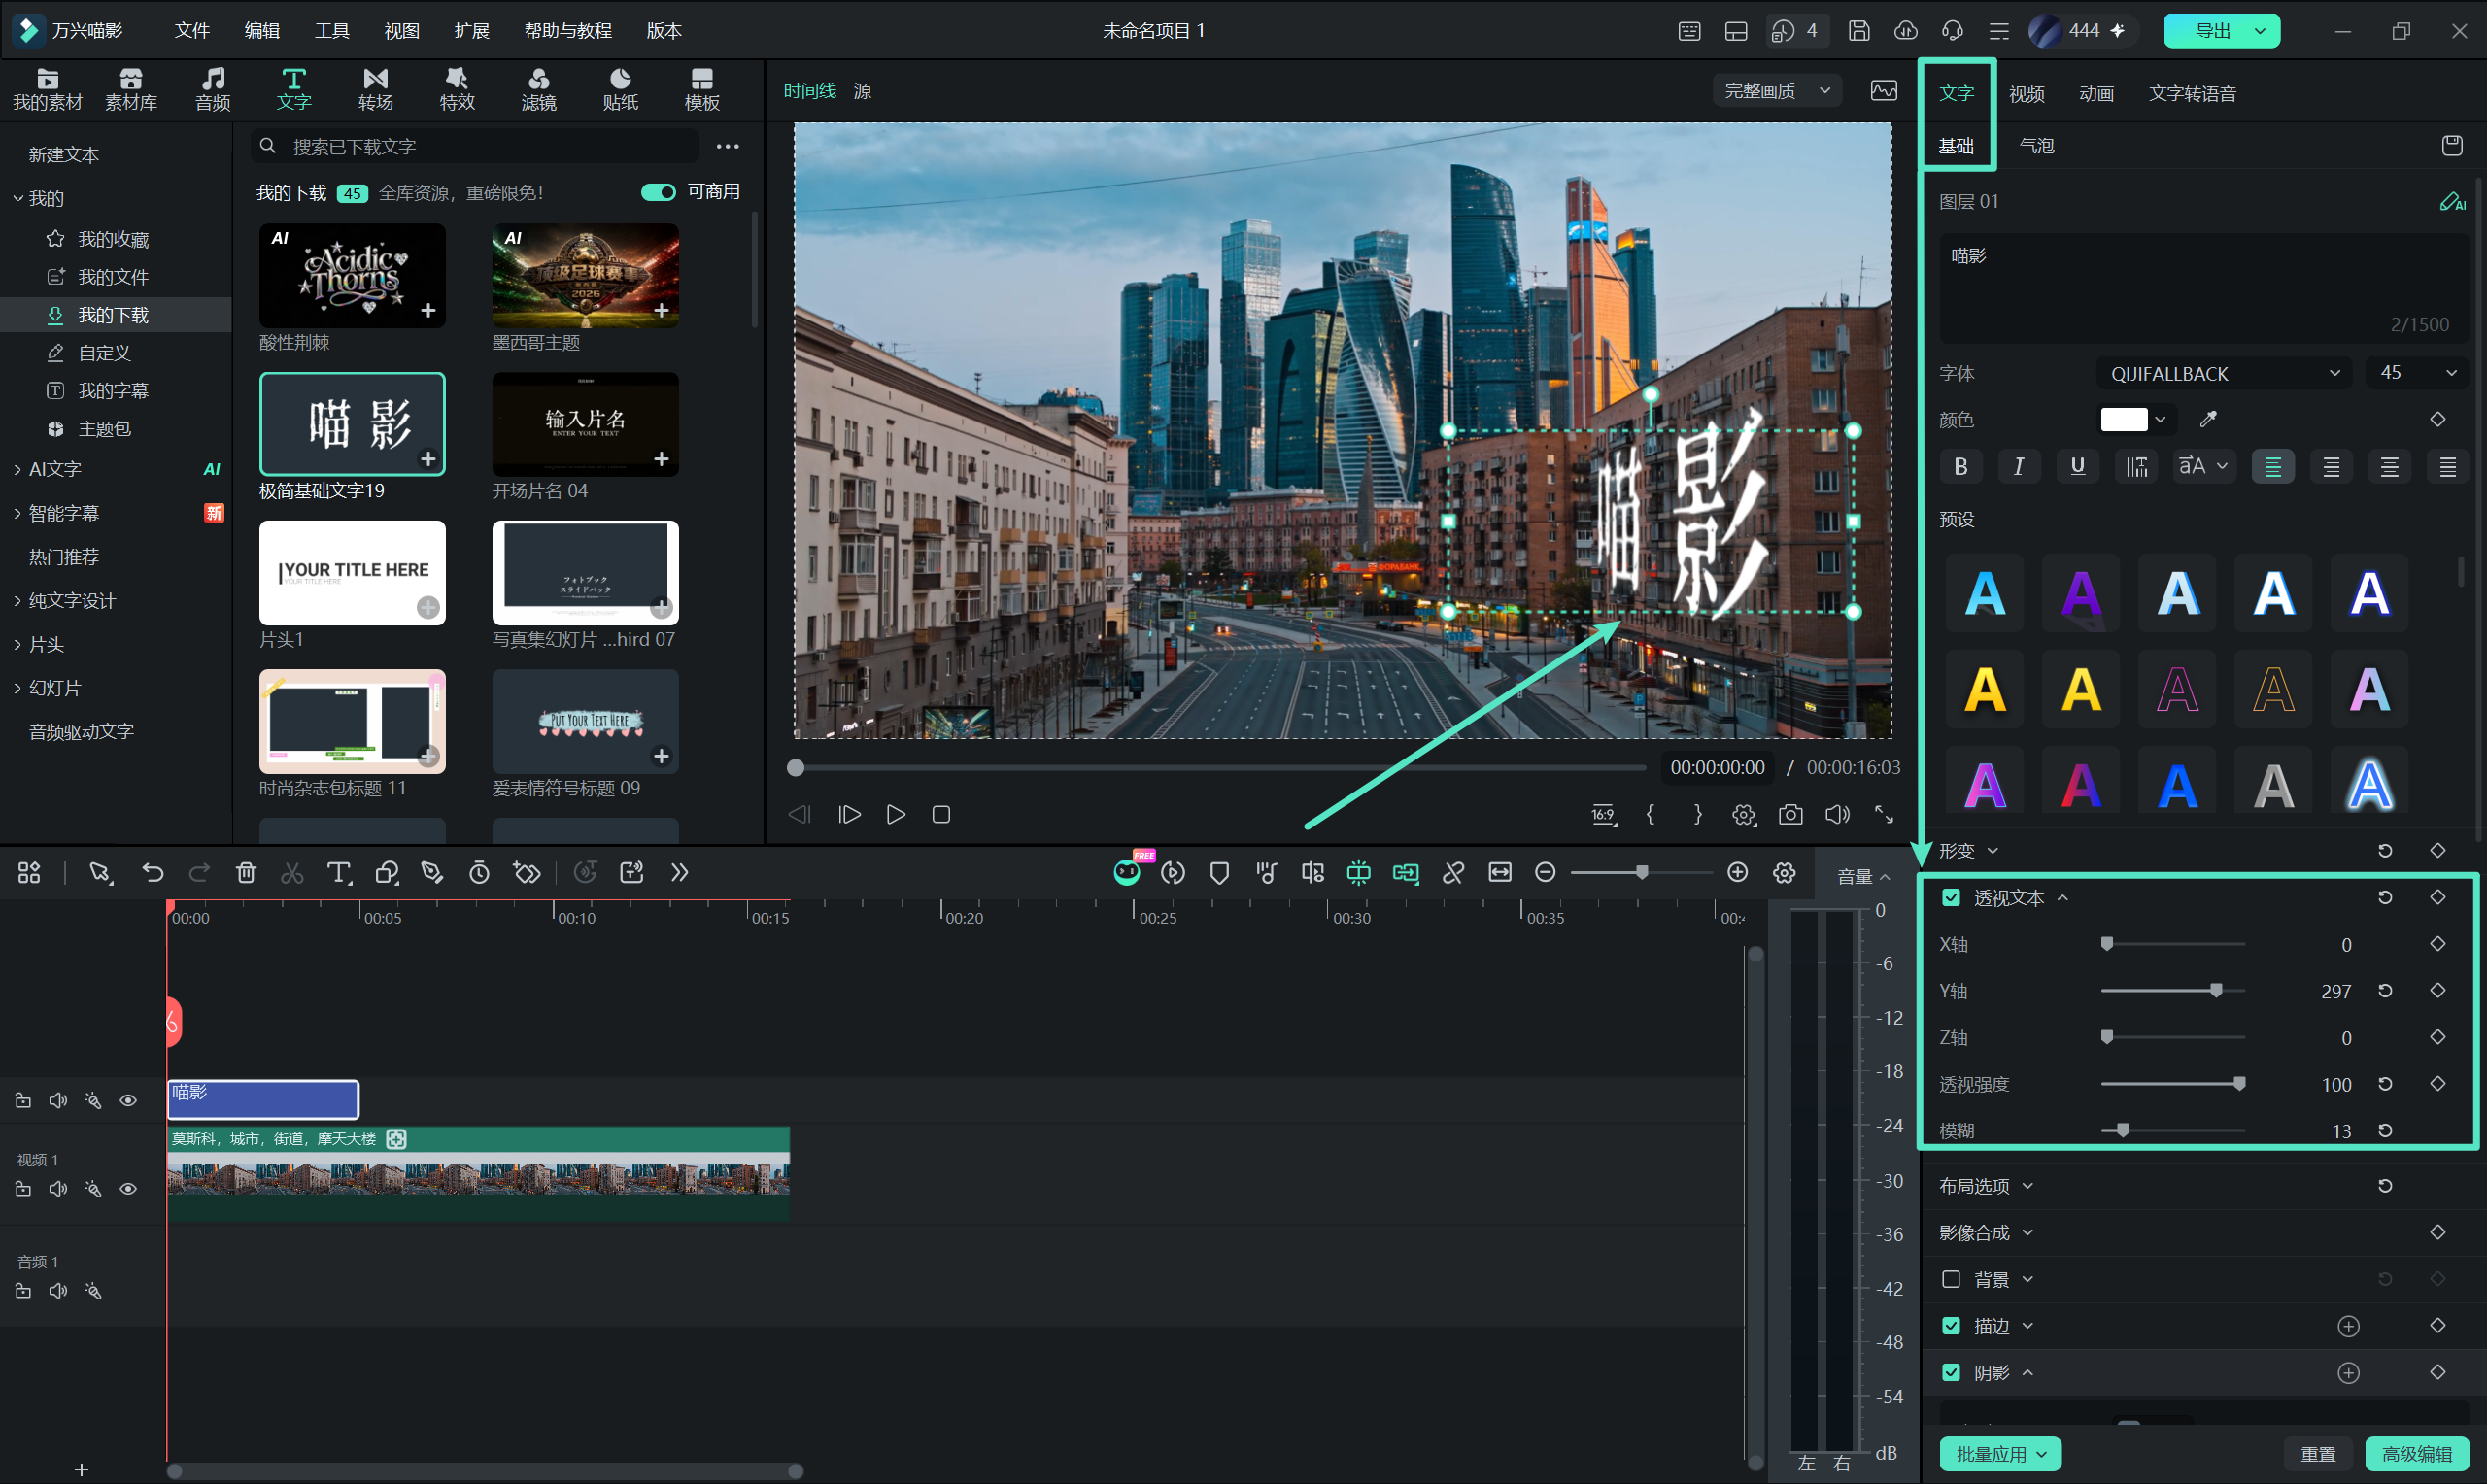The height and width of the screenshot is (1484, 2487).
Task: Toggle the 可商用 switch off
Action: pos(658,192)
